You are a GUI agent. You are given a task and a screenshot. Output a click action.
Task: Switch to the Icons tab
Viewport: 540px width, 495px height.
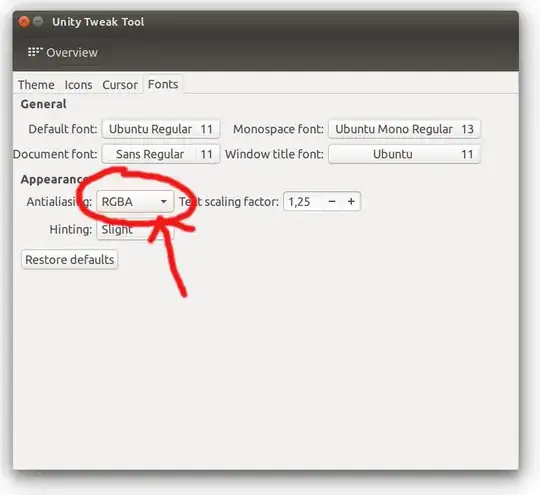pyautogui.click(x=79, y=85)
